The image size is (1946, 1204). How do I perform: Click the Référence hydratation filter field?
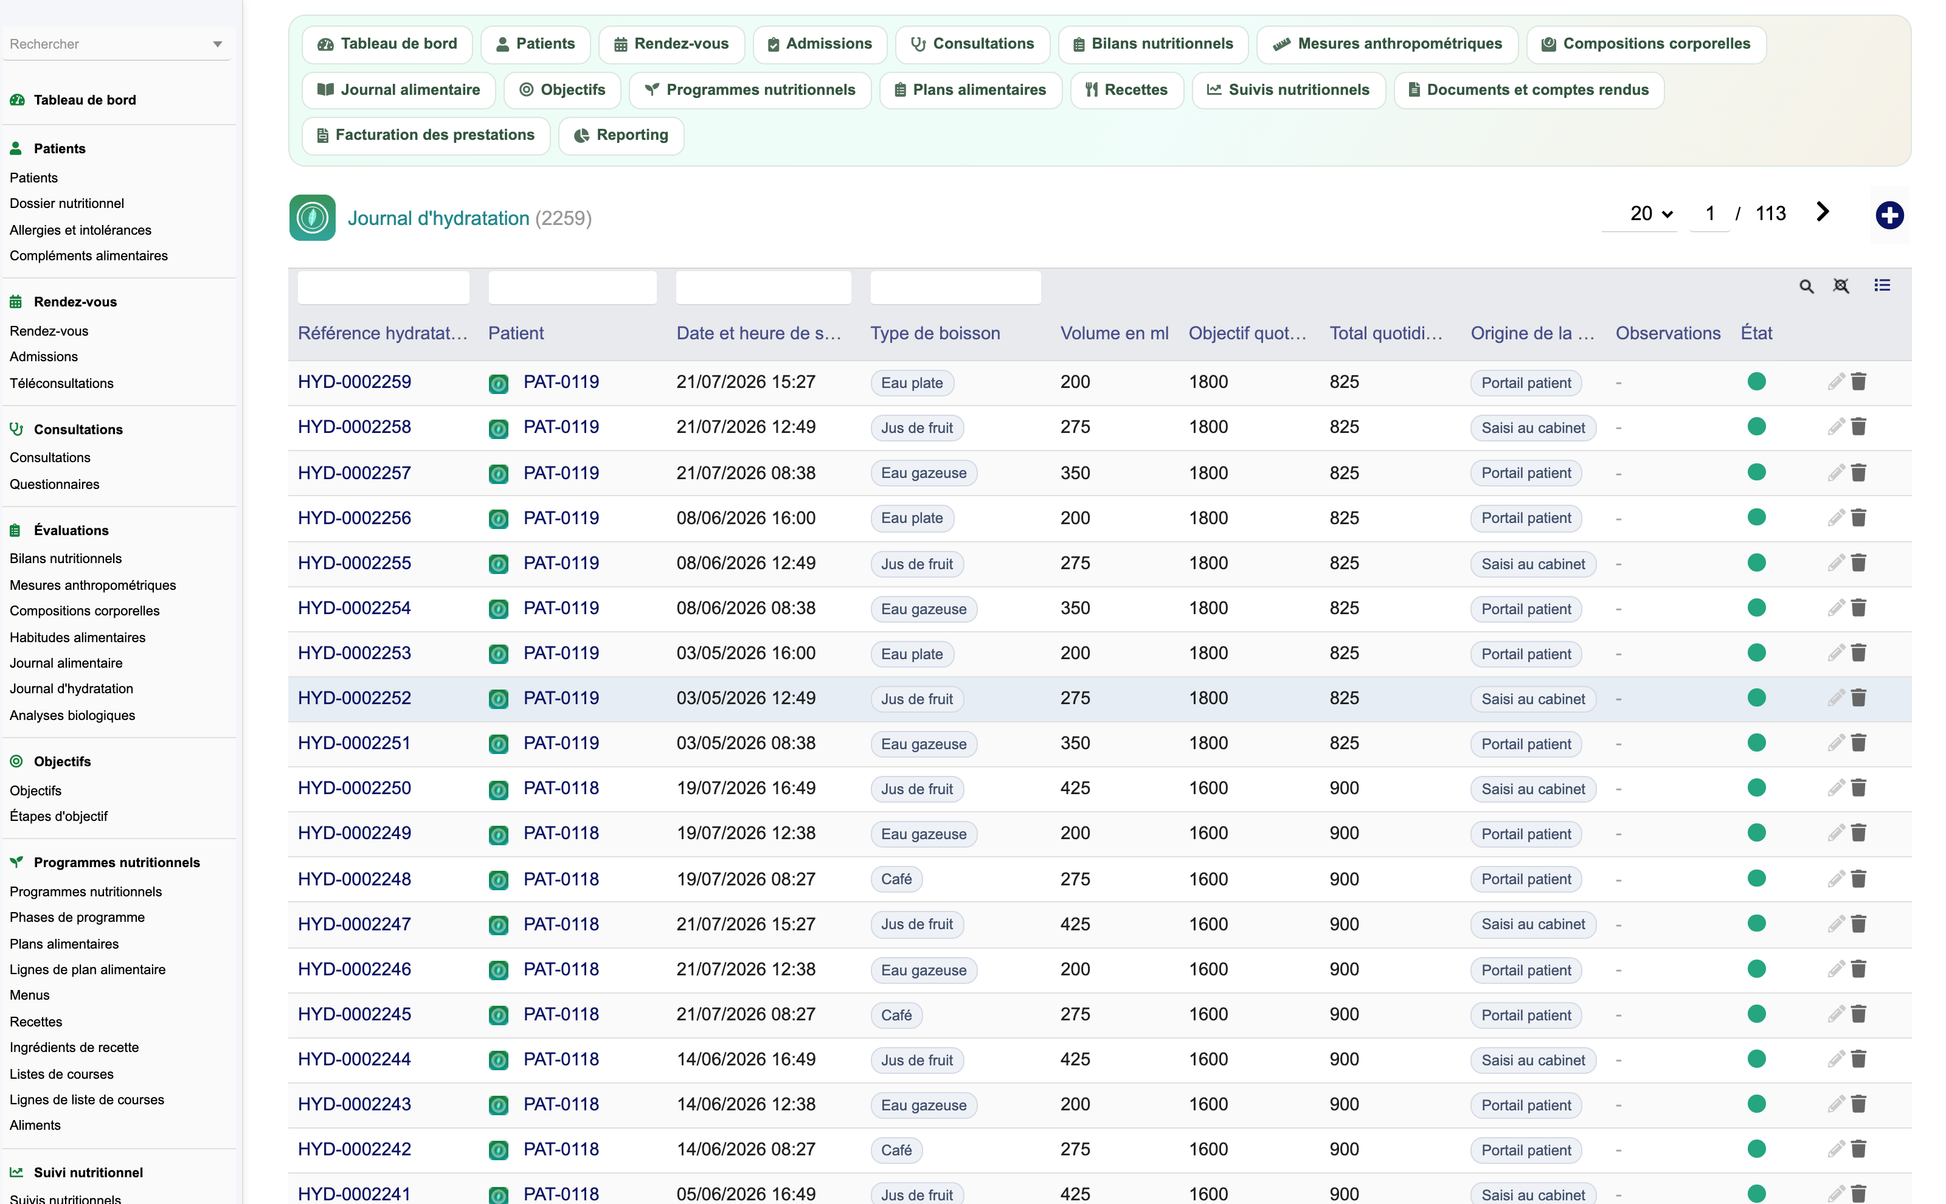click(383, 288)
